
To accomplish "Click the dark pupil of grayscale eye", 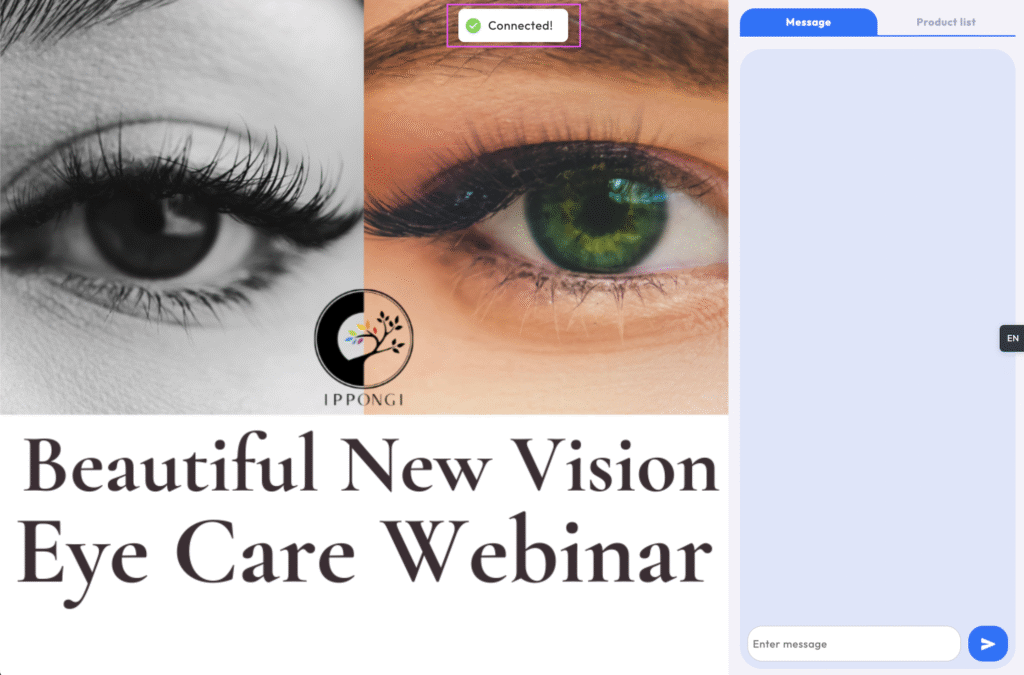I will (152, 228).
